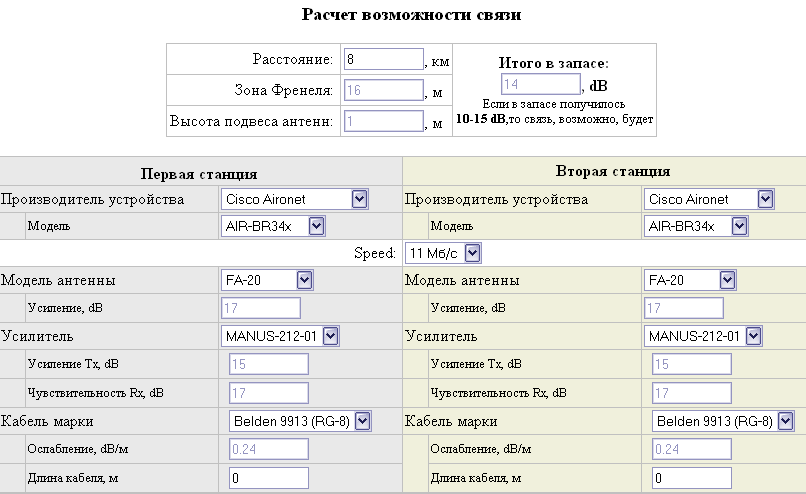Open second station Усилитель MANUS-212-01 dropdown
The height and width of the screenshot is (494, 806).
point(703,335)
